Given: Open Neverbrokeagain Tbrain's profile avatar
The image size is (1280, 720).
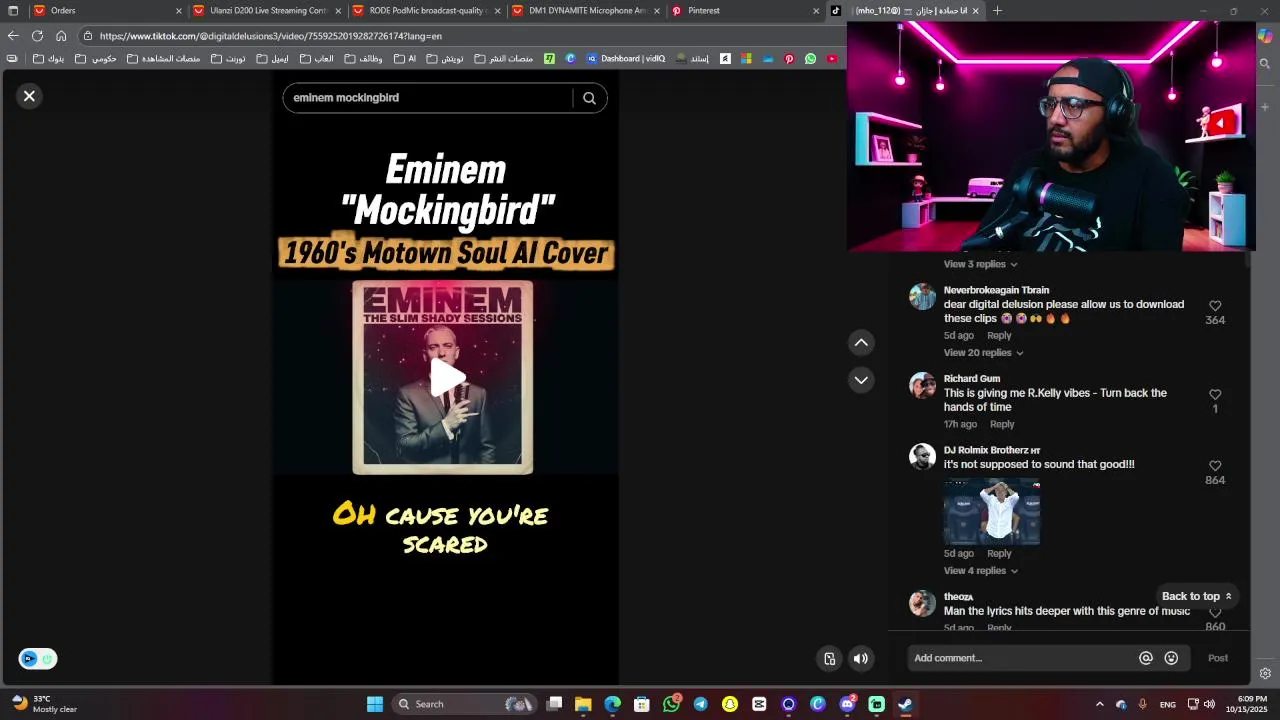Looking at the screenshot, I should tap(922, 297).
